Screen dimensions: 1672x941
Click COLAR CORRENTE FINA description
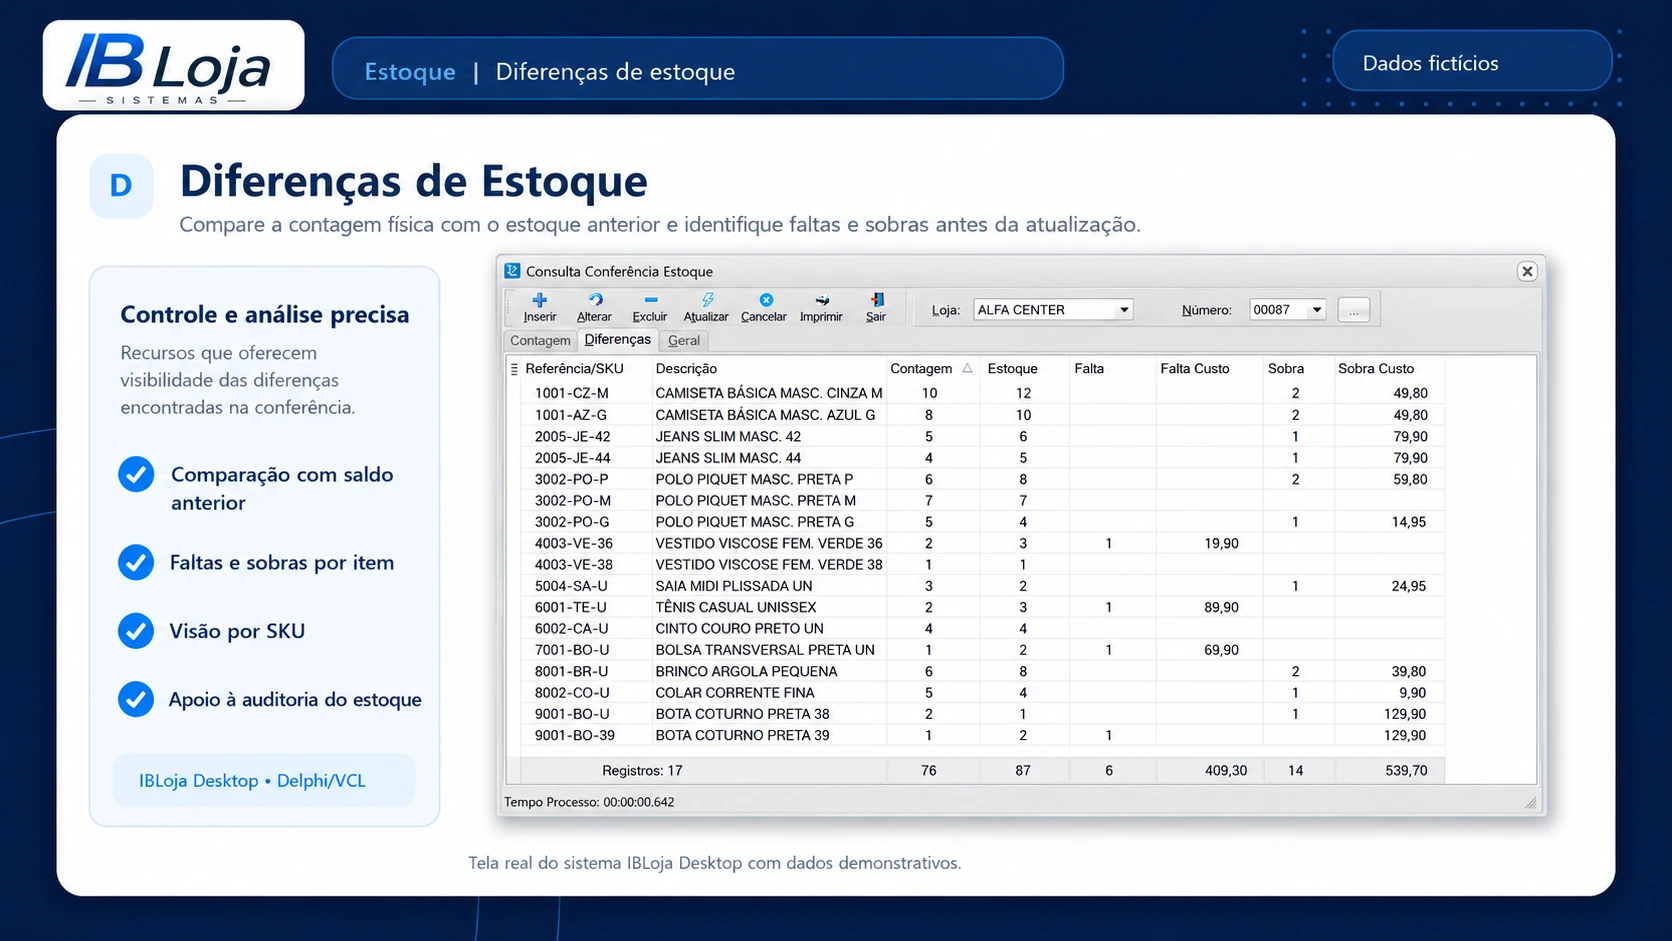coord(734,693)
